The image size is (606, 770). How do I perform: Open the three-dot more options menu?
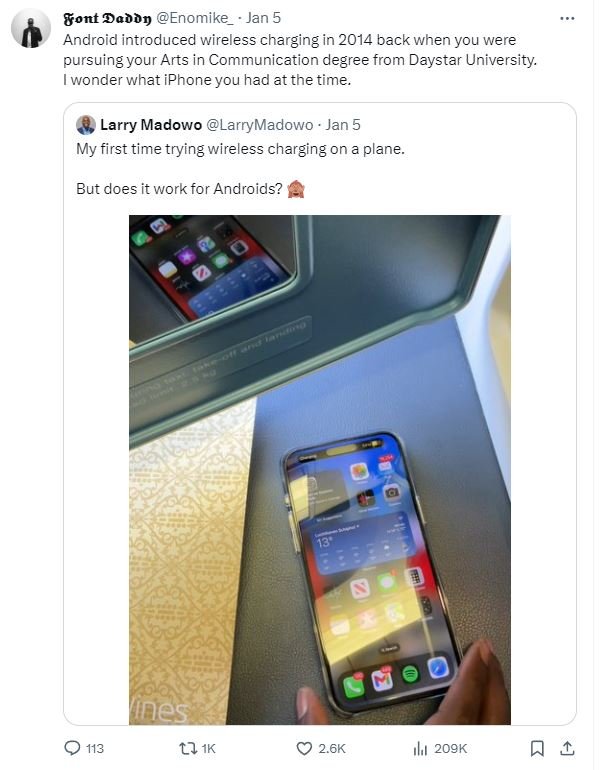pos(567,18)
